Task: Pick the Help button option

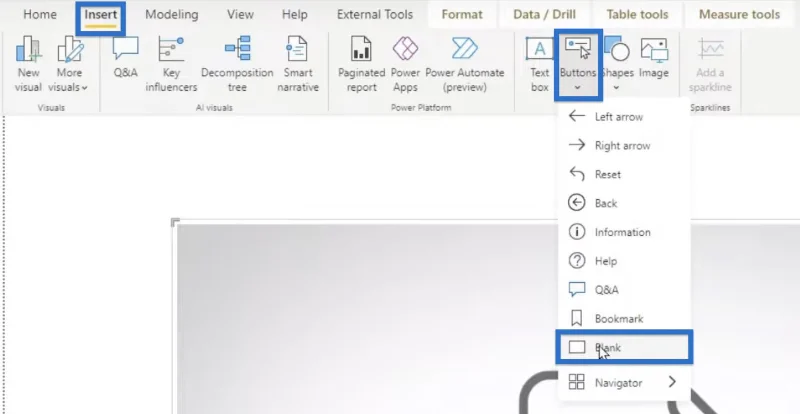Action: coord(624,261)
